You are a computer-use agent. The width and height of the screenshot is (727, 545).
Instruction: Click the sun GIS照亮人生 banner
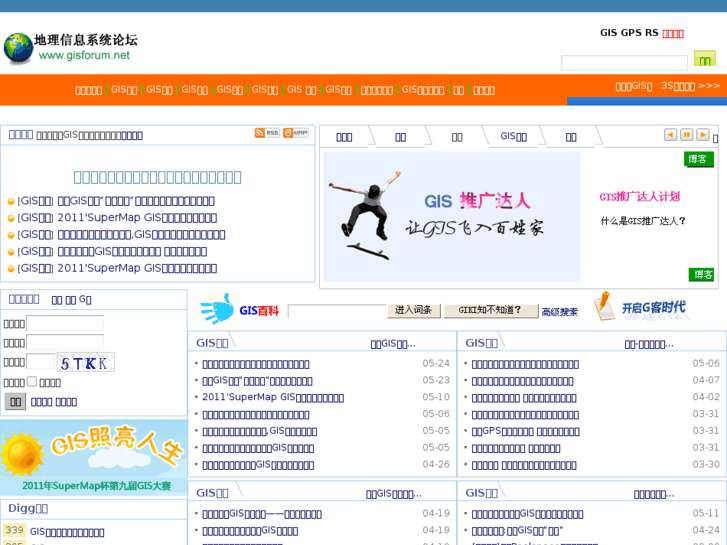click(x=93, y=456)
